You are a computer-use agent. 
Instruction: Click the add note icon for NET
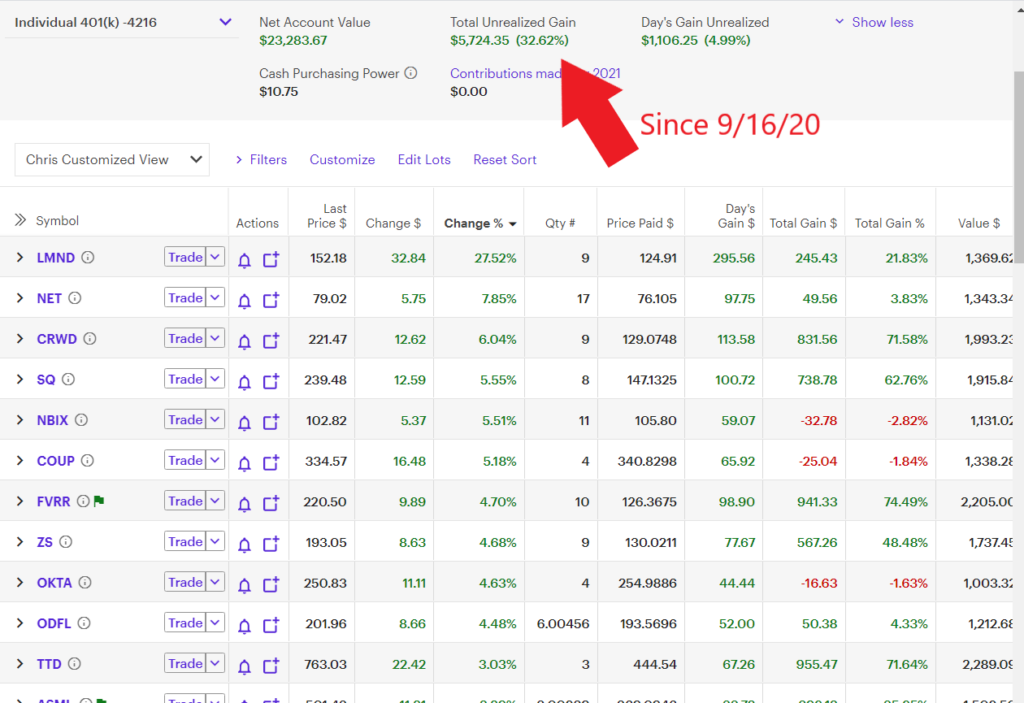click(x=271, y=299)
